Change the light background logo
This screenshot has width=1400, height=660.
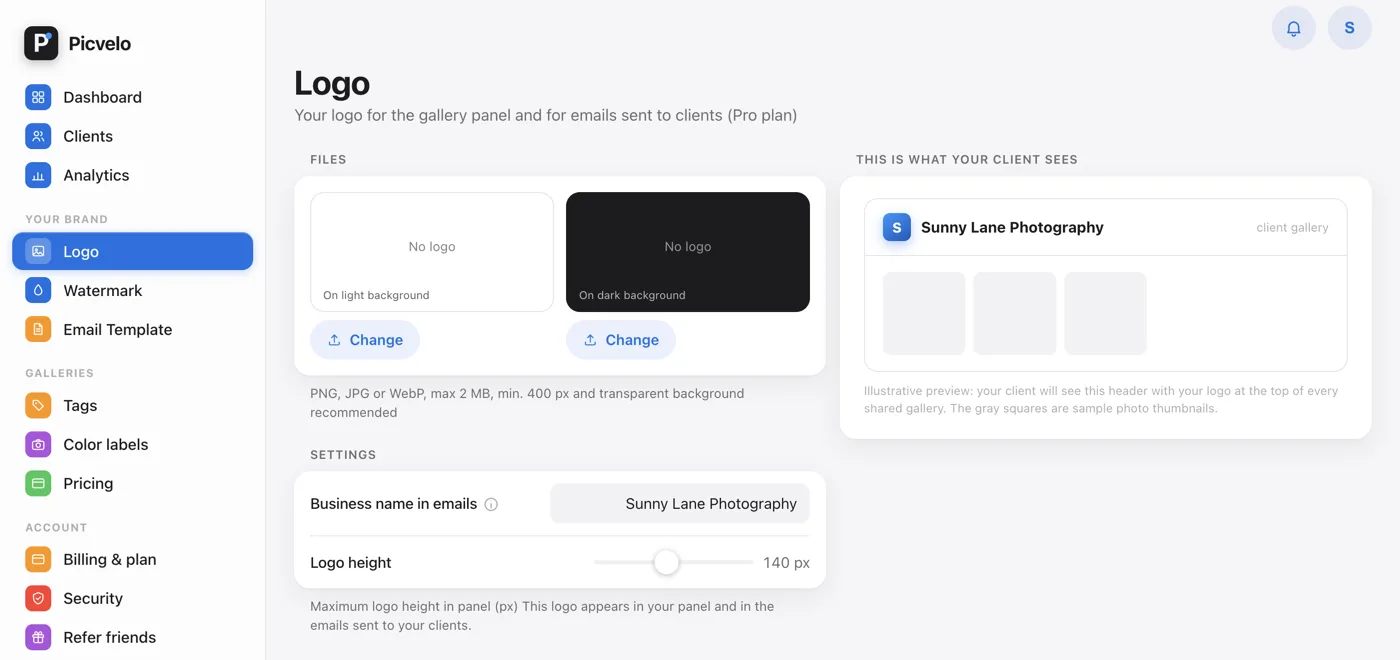point(365,340)
